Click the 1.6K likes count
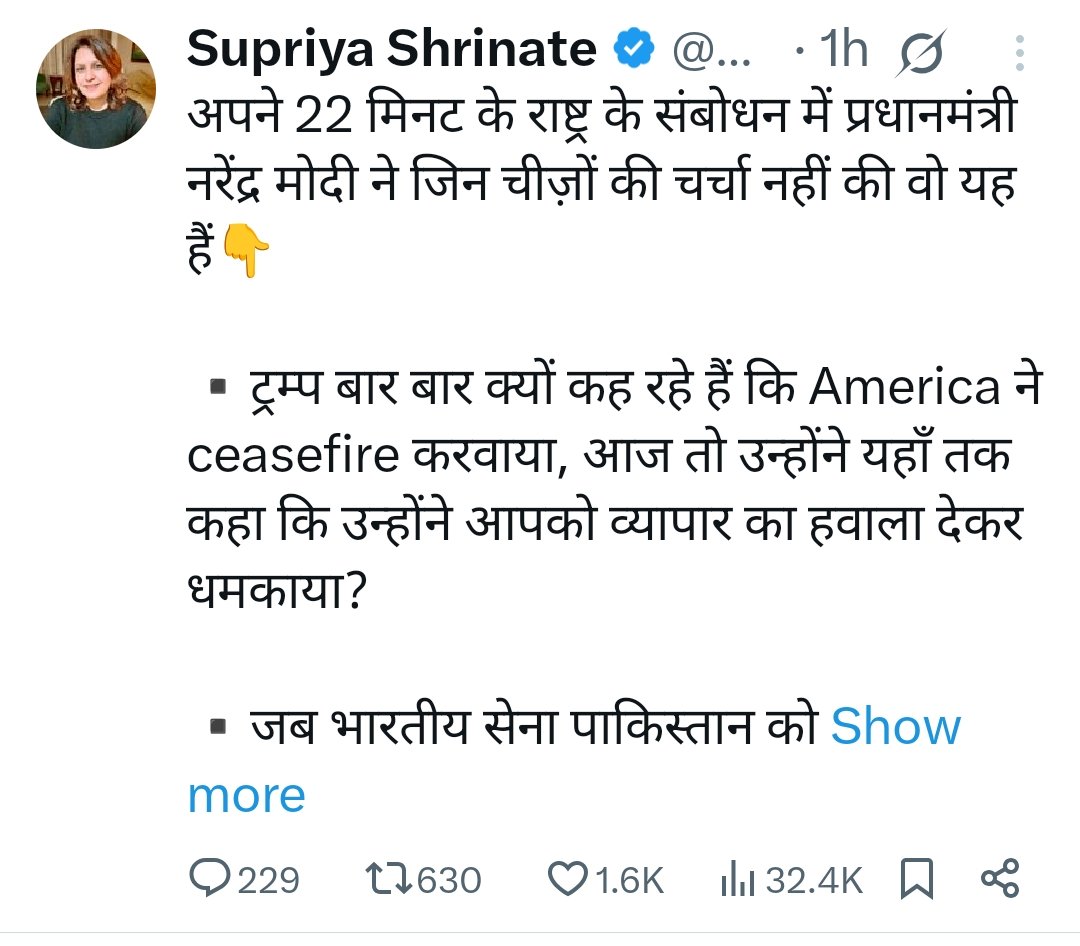The width and height of the screenshot is (1080, 946). 629,880
